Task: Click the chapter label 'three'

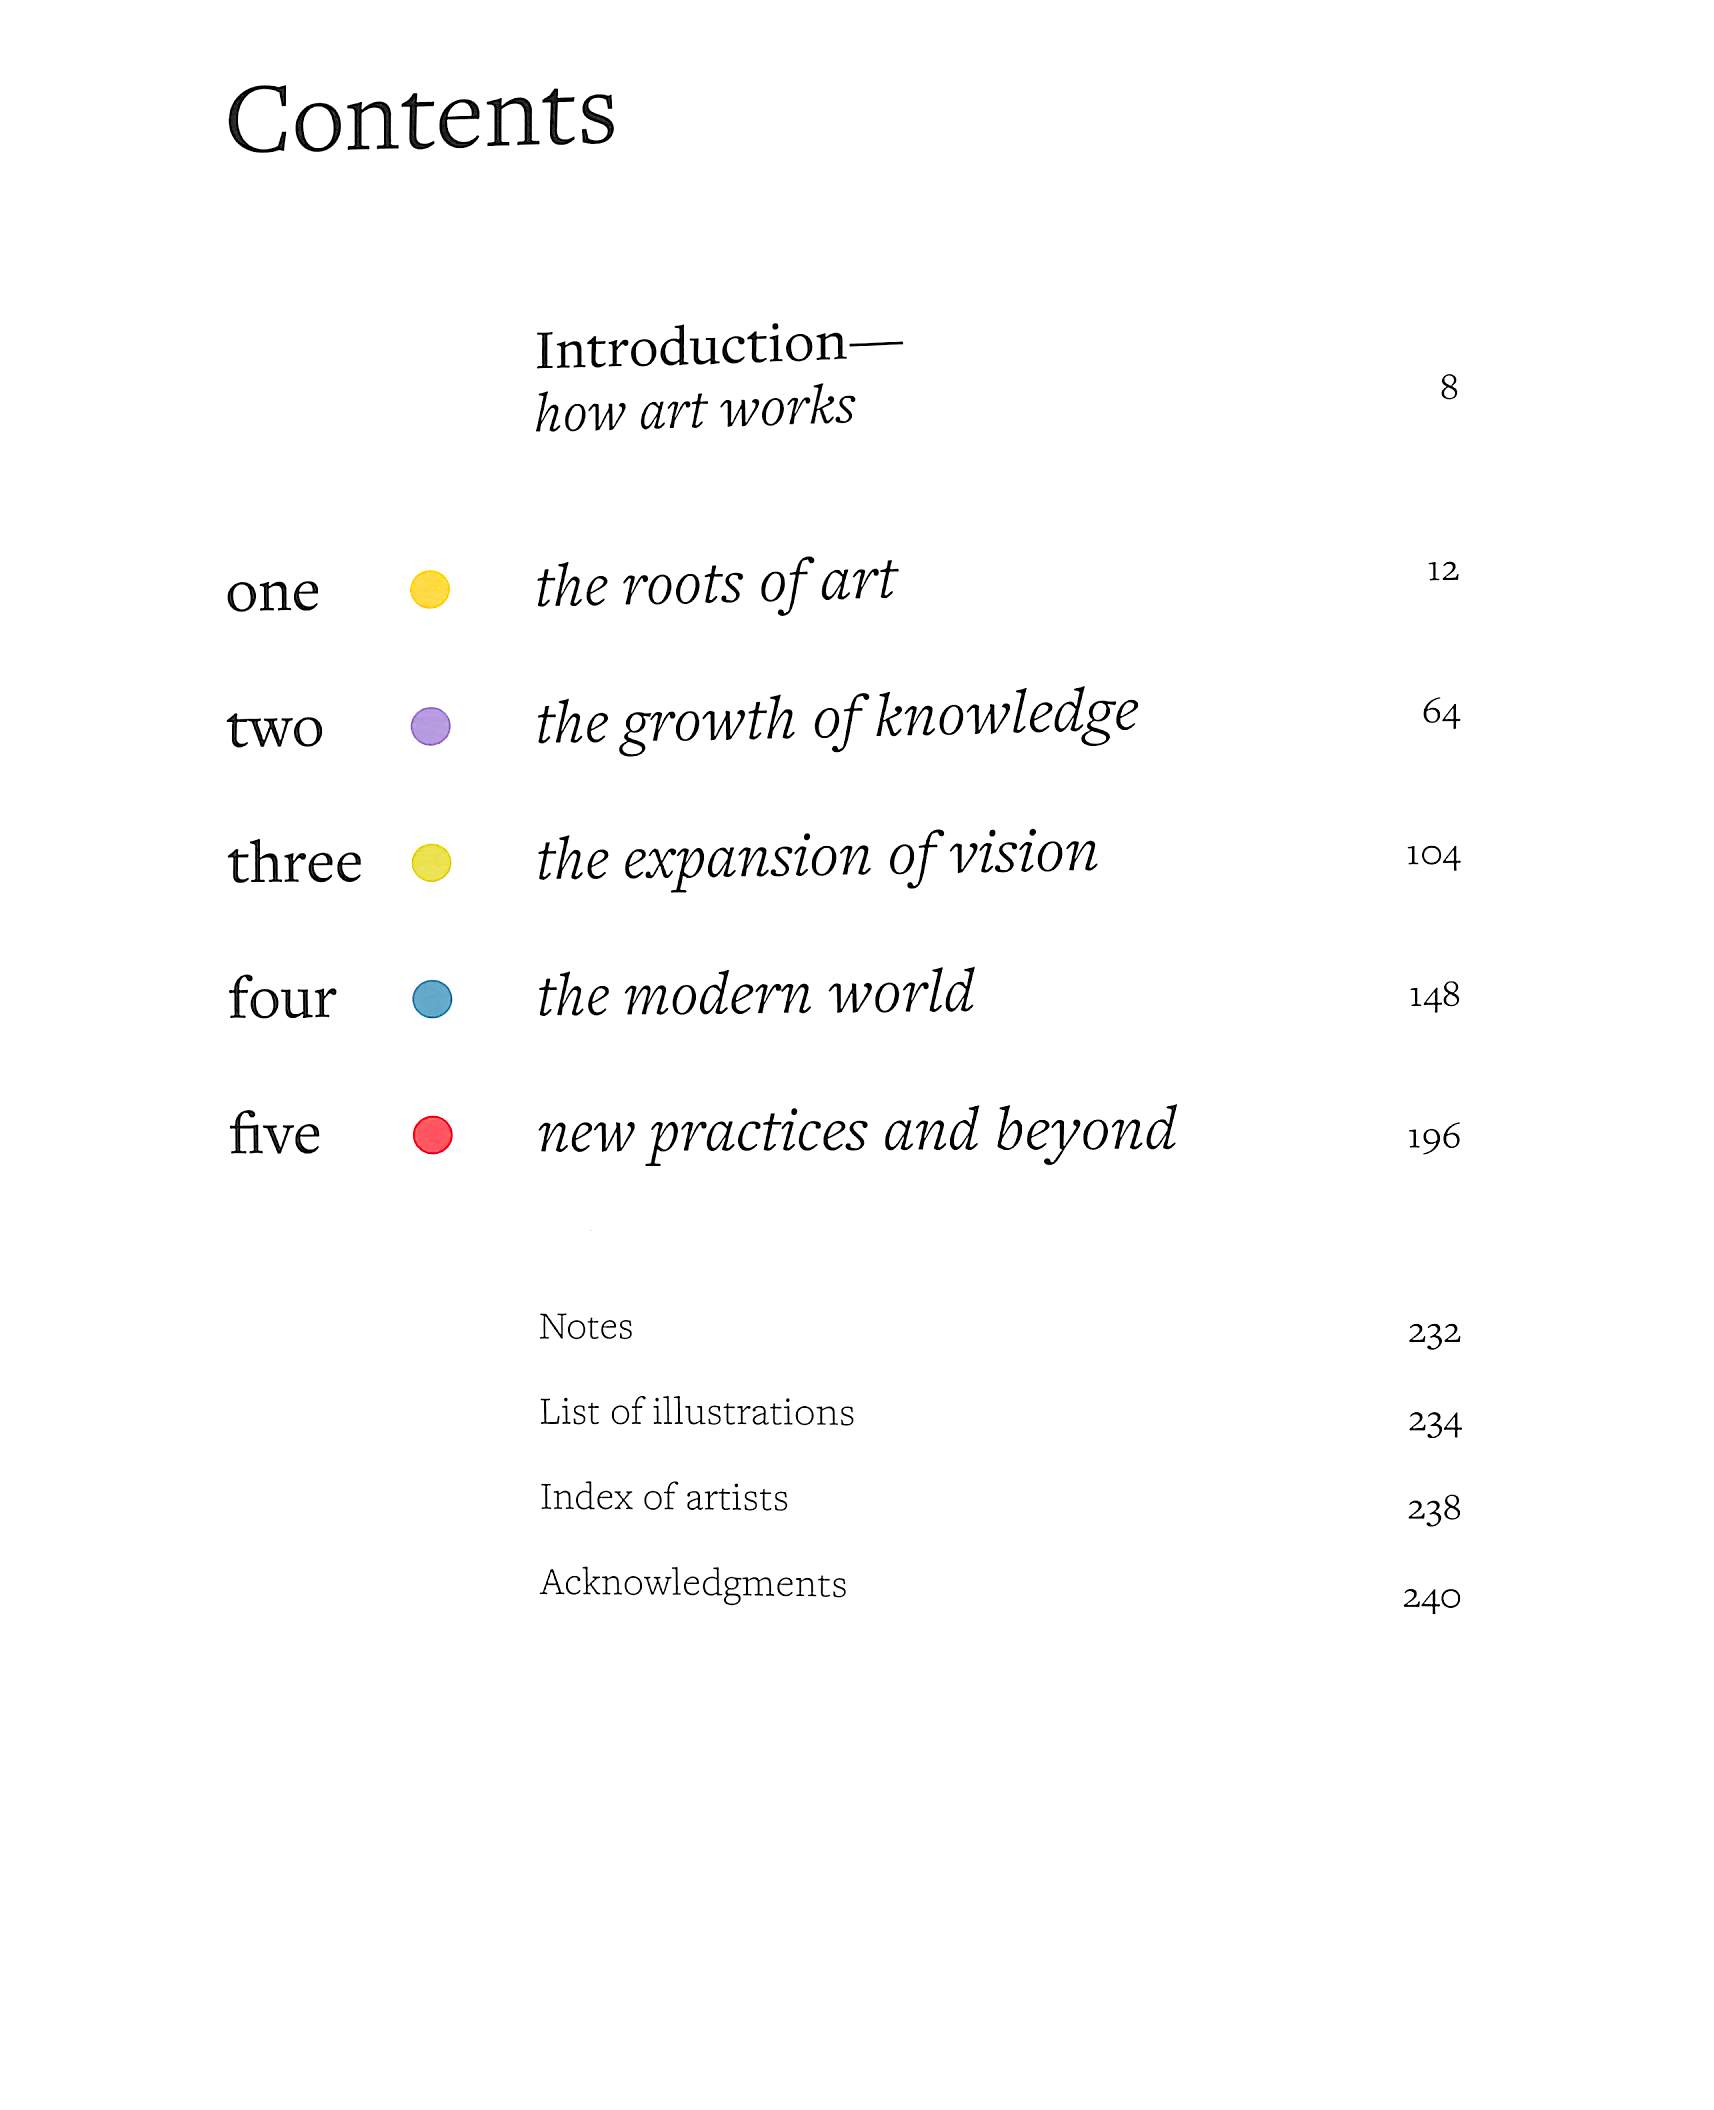Action: [x=295, y=862]
